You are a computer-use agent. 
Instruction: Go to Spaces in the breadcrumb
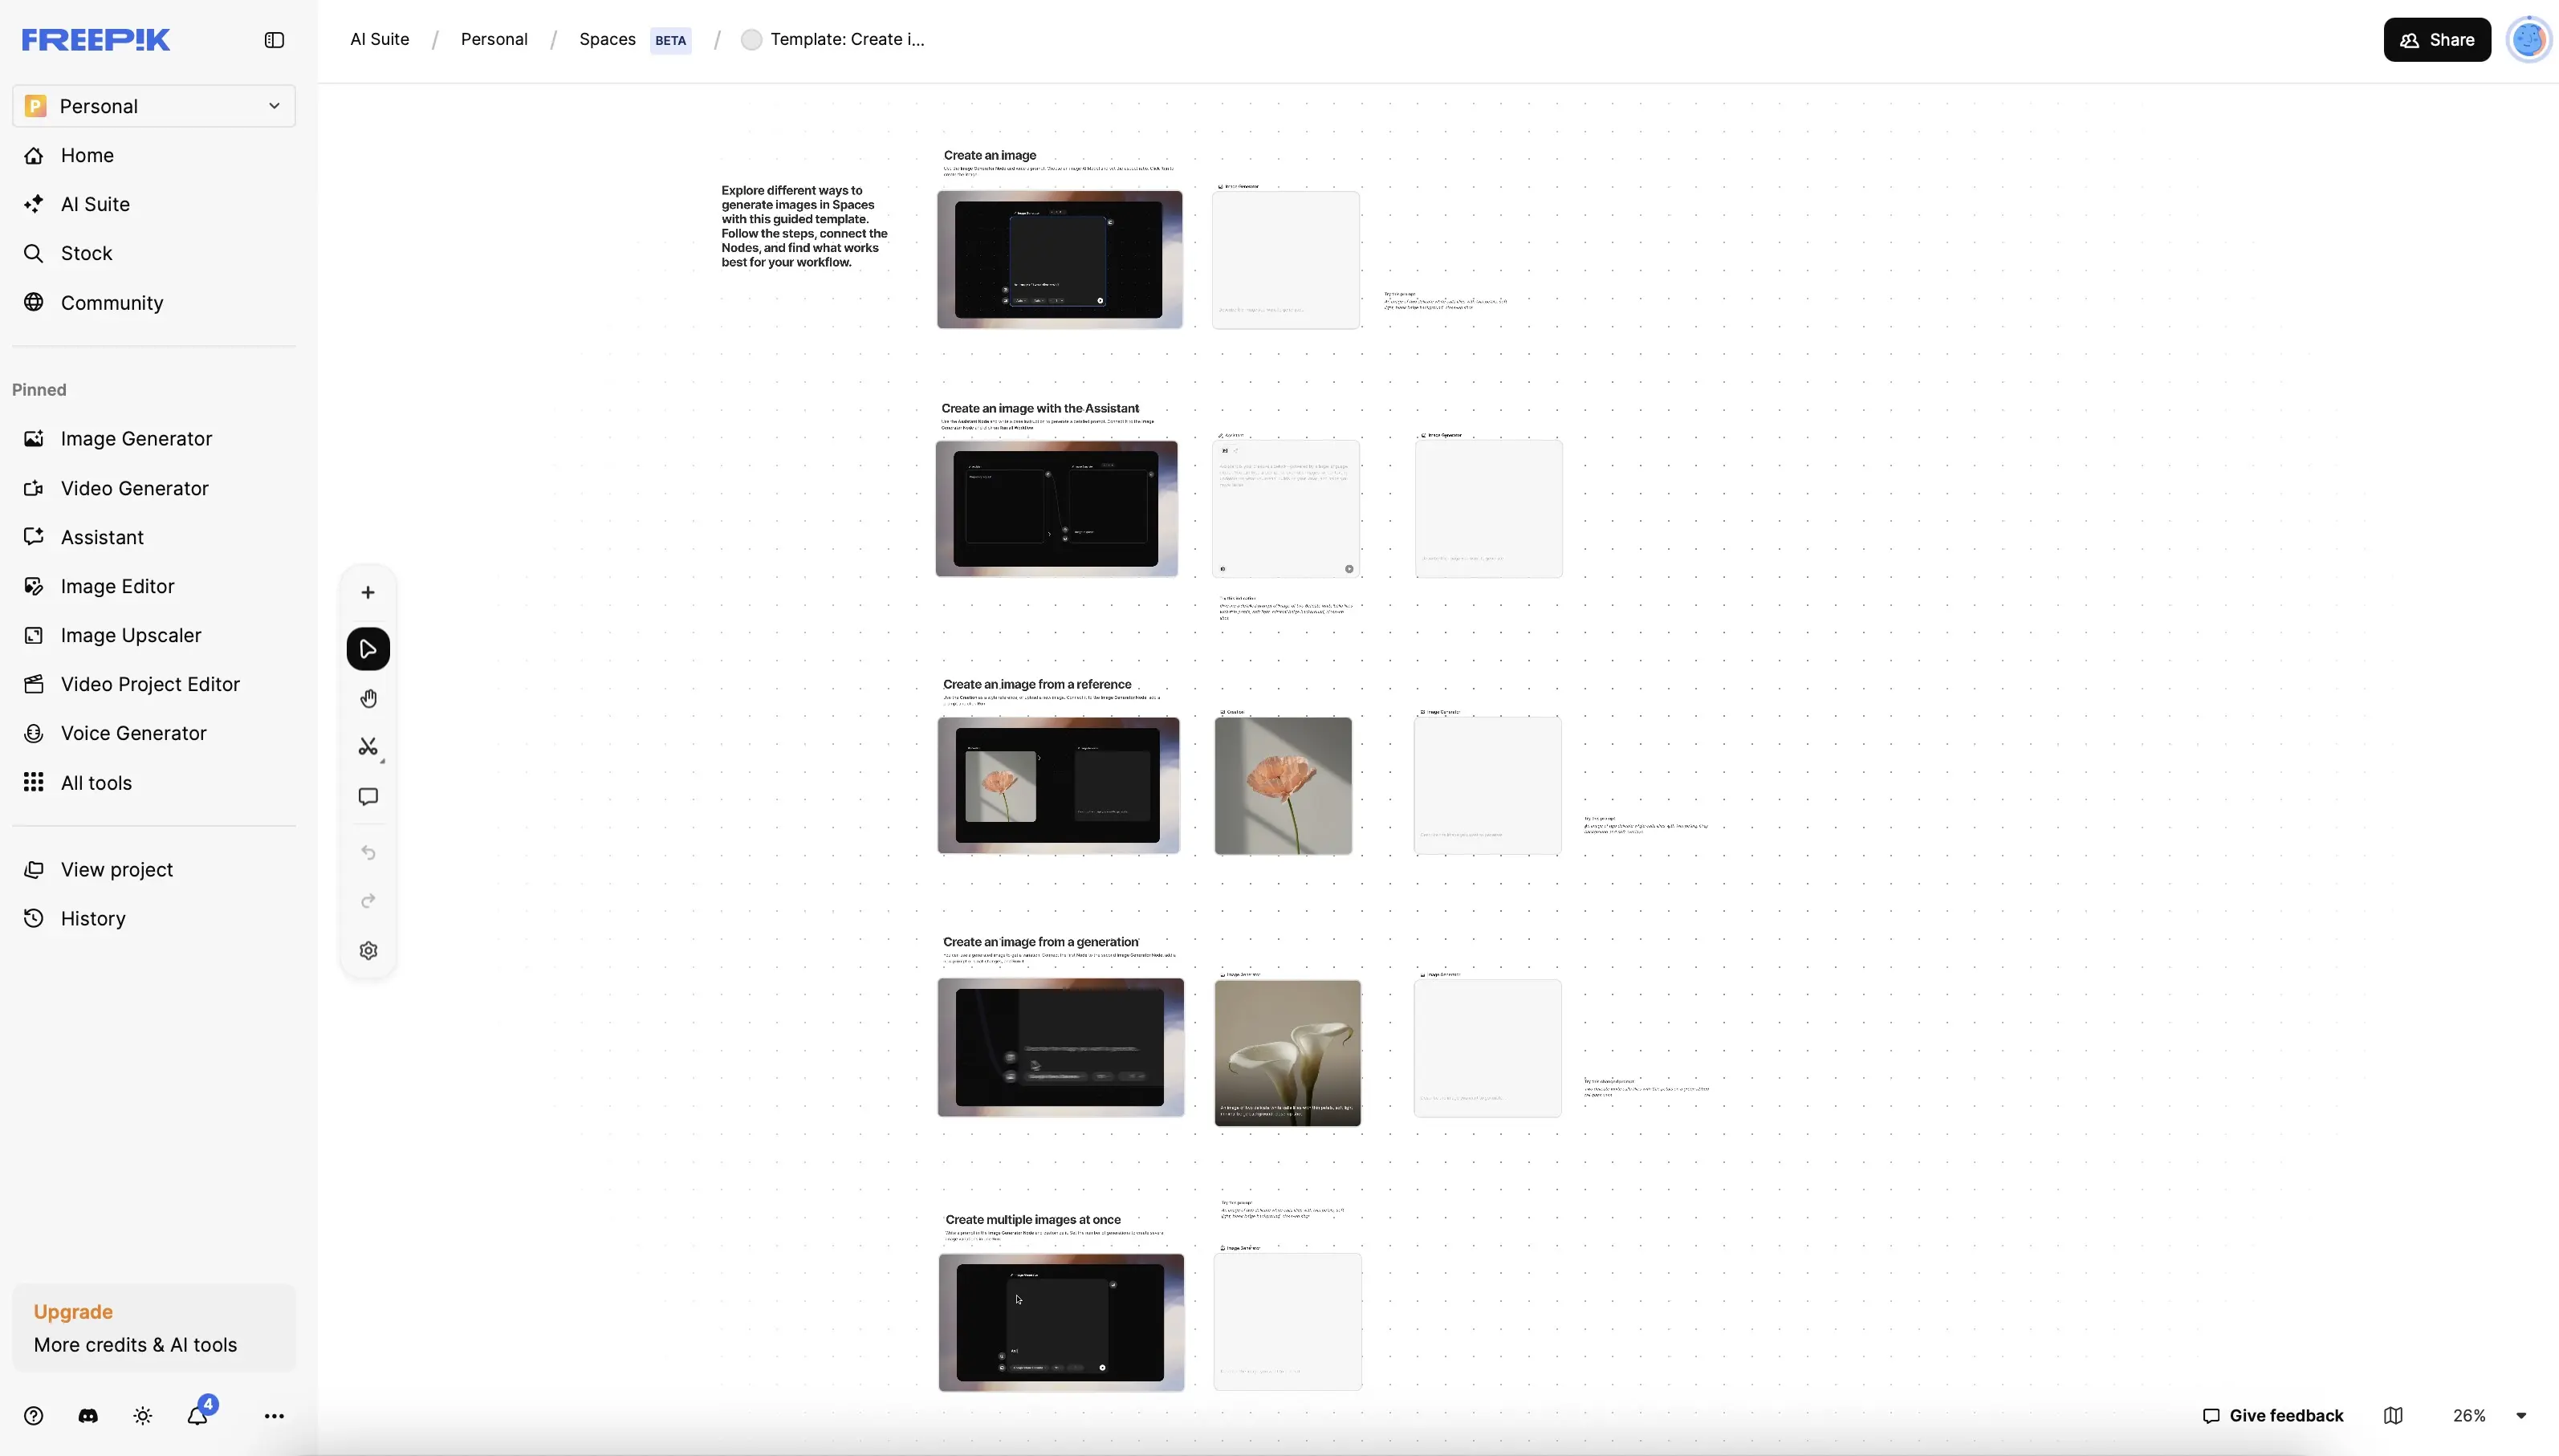click(x=607, y=40)
